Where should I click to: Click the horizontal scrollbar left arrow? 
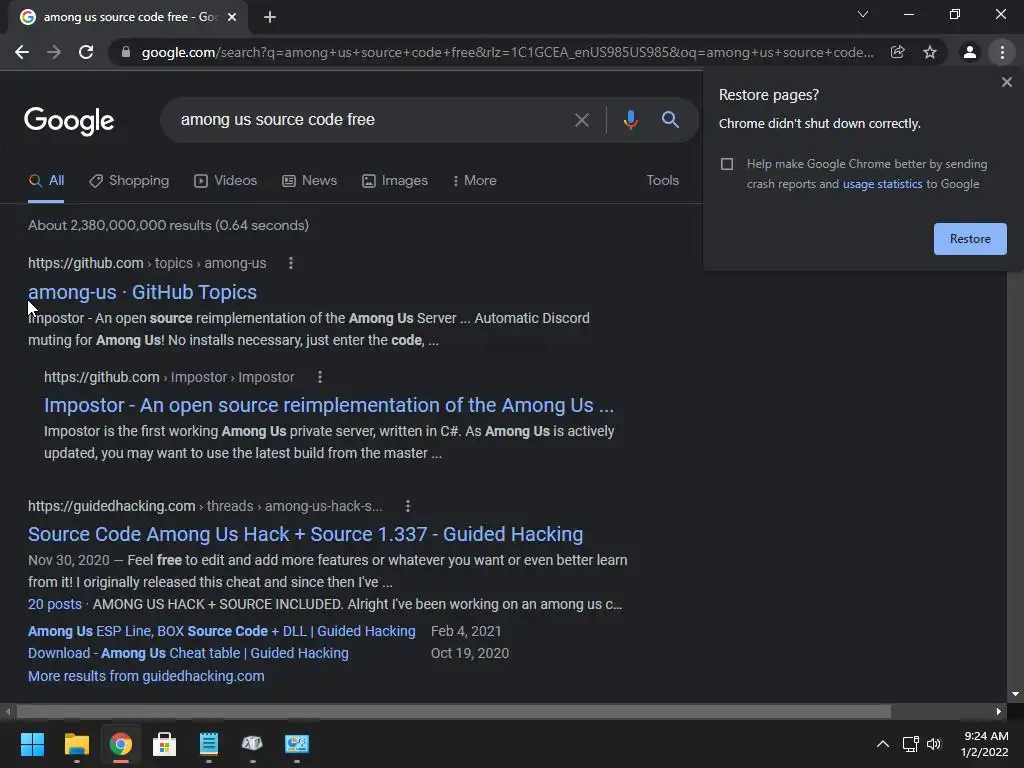pos(8,711)
